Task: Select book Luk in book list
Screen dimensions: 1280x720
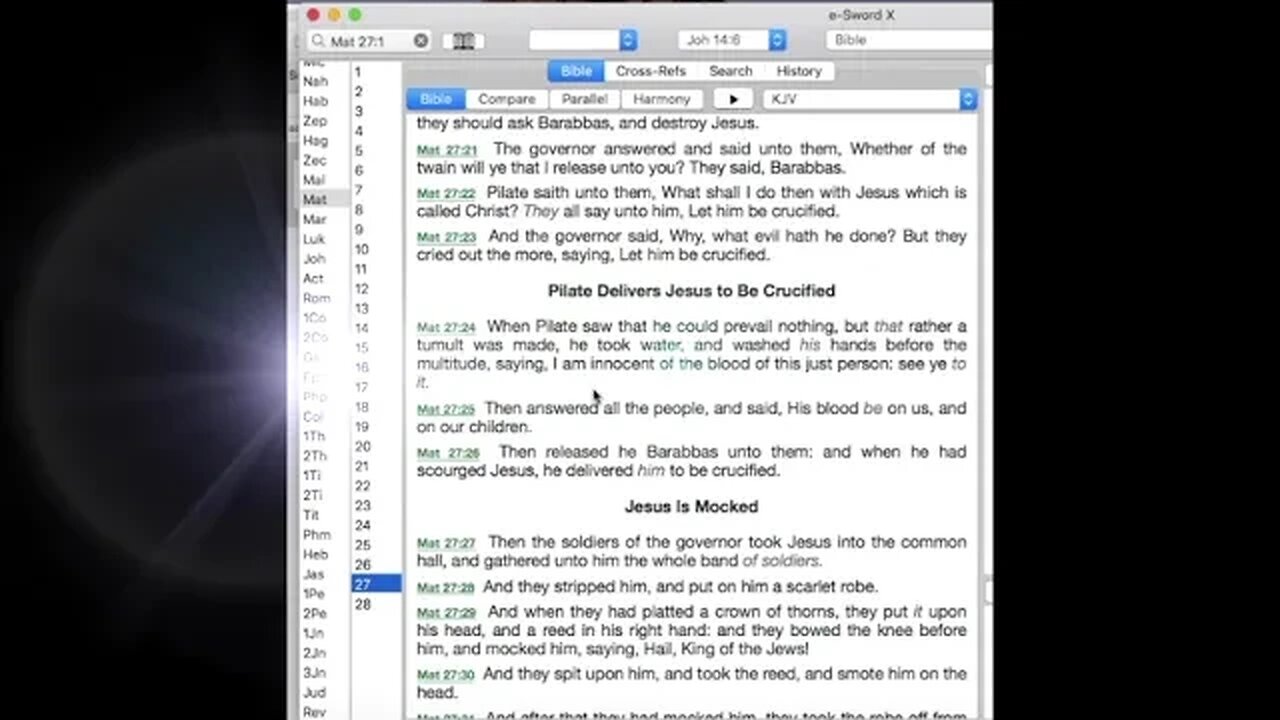Action: pos(314,239)
